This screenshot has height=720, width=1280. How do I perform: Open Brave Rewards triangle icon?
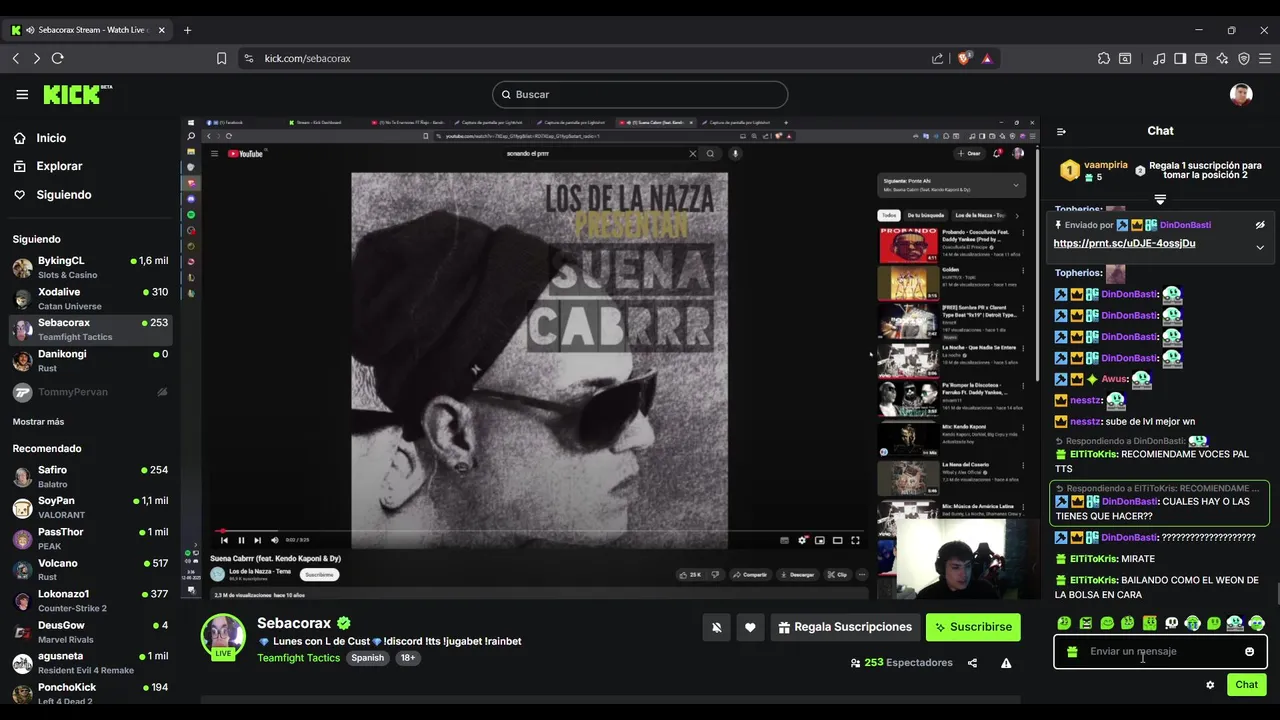tap(987, 58)
